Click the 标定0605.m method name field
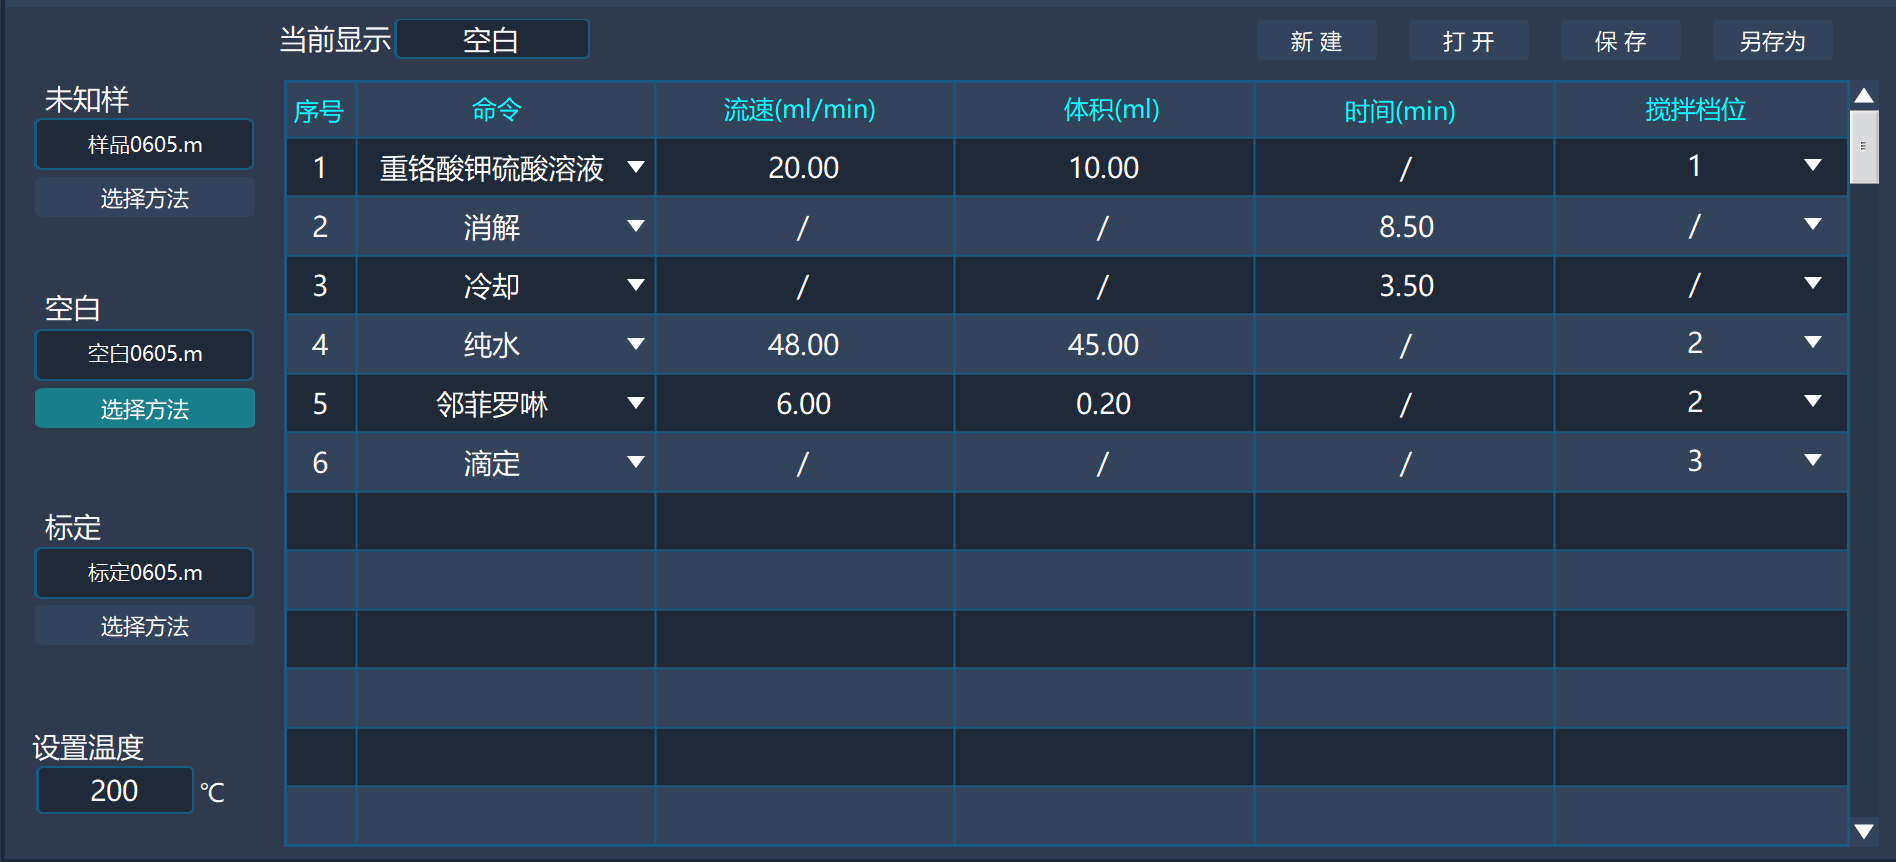1896x862 pixels. [x=144, y=573]
